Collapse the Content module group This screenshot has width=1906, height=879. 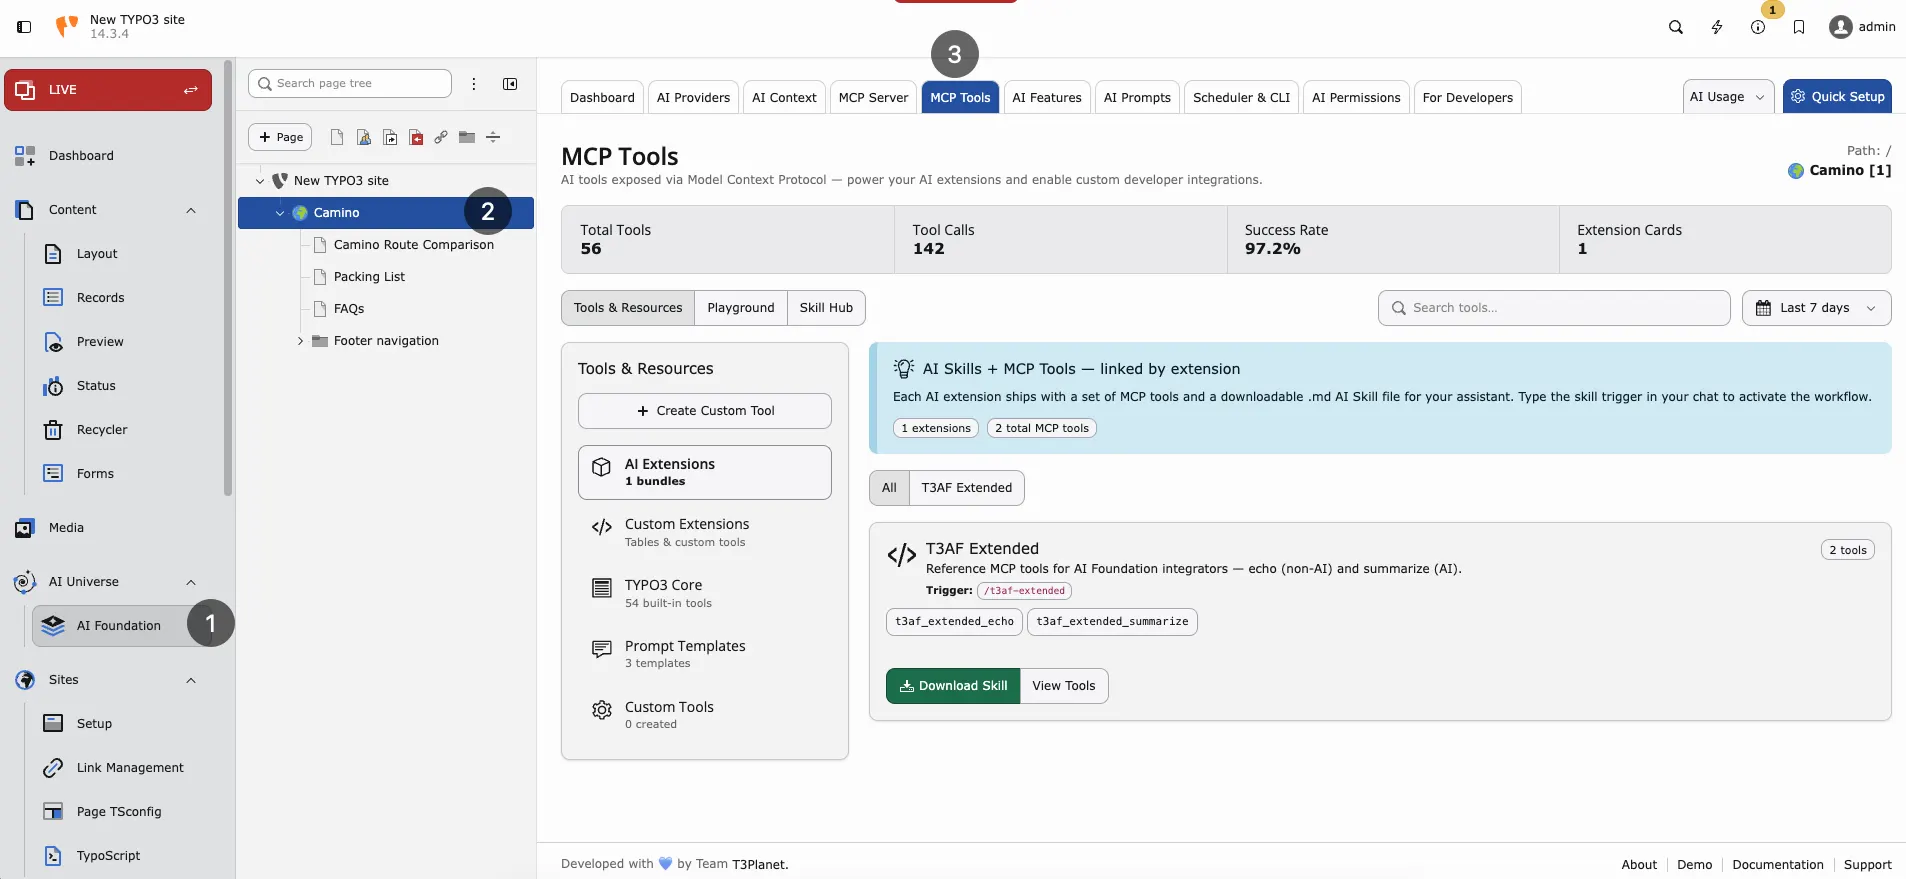(191, 210)
